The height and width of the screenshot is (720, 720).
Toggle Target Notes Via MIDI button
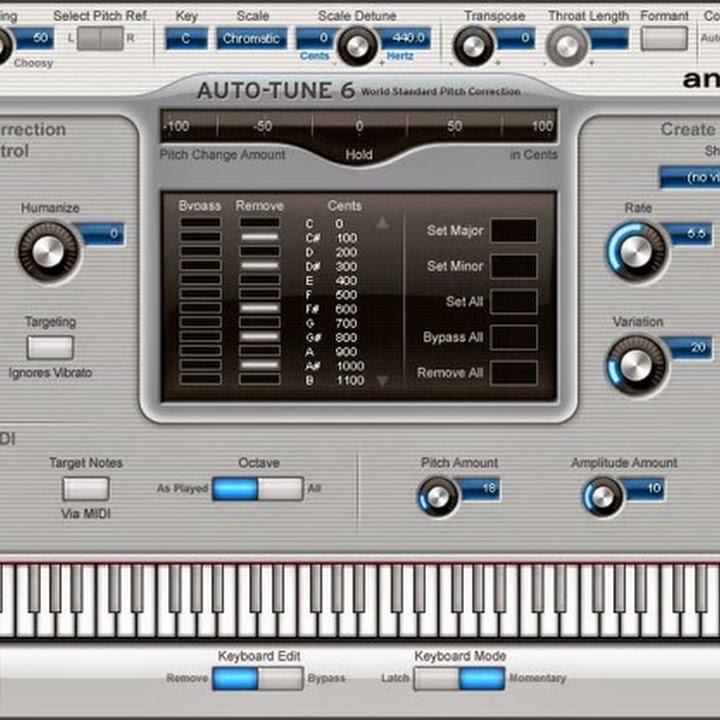tap(86, 489)
